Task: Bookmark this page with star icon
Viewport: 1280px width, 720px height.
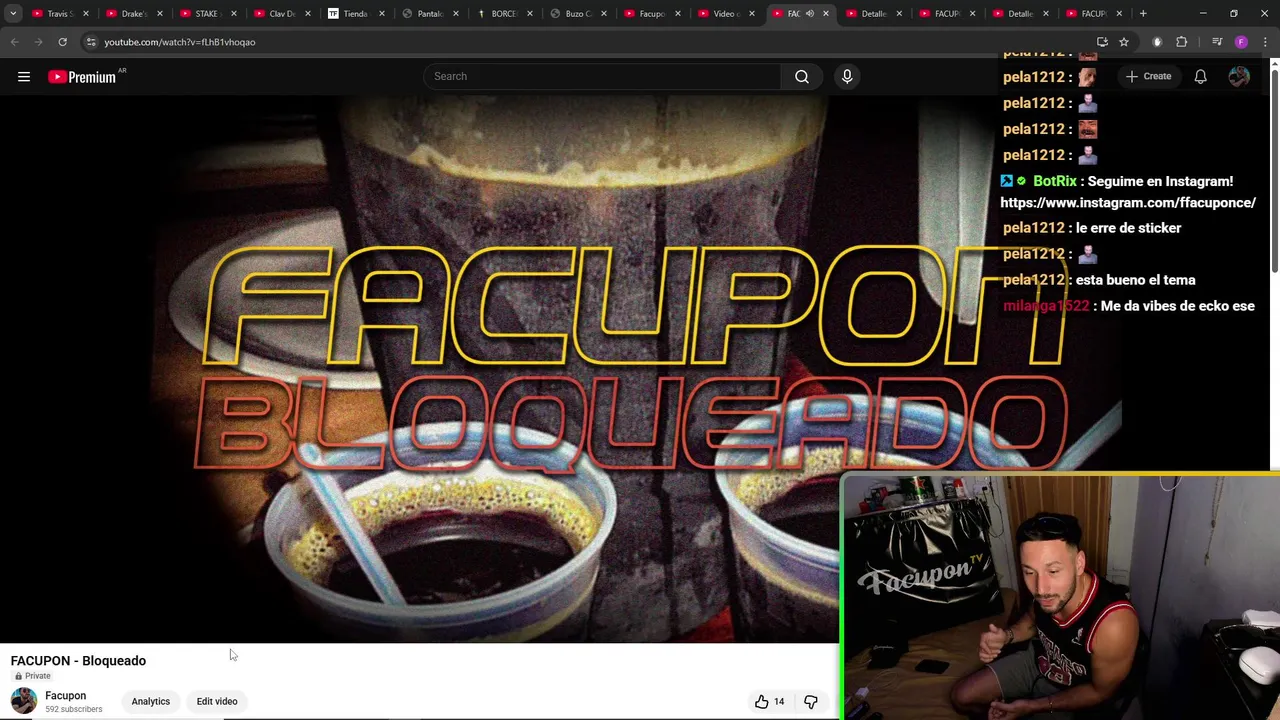Action: click(1124, 42)
